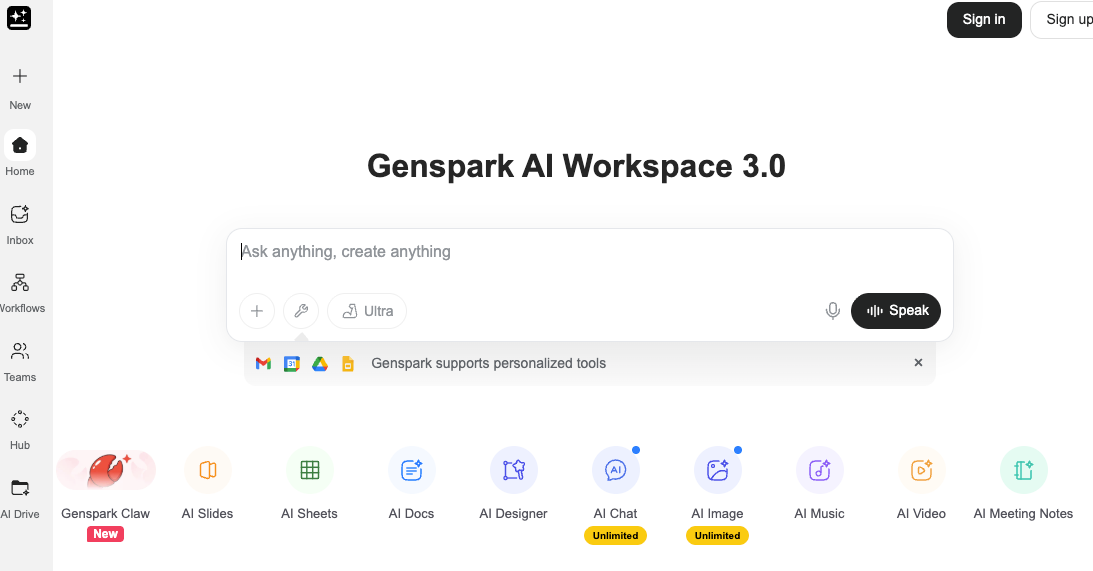Click the Google Calendar icon

(291, 363)
